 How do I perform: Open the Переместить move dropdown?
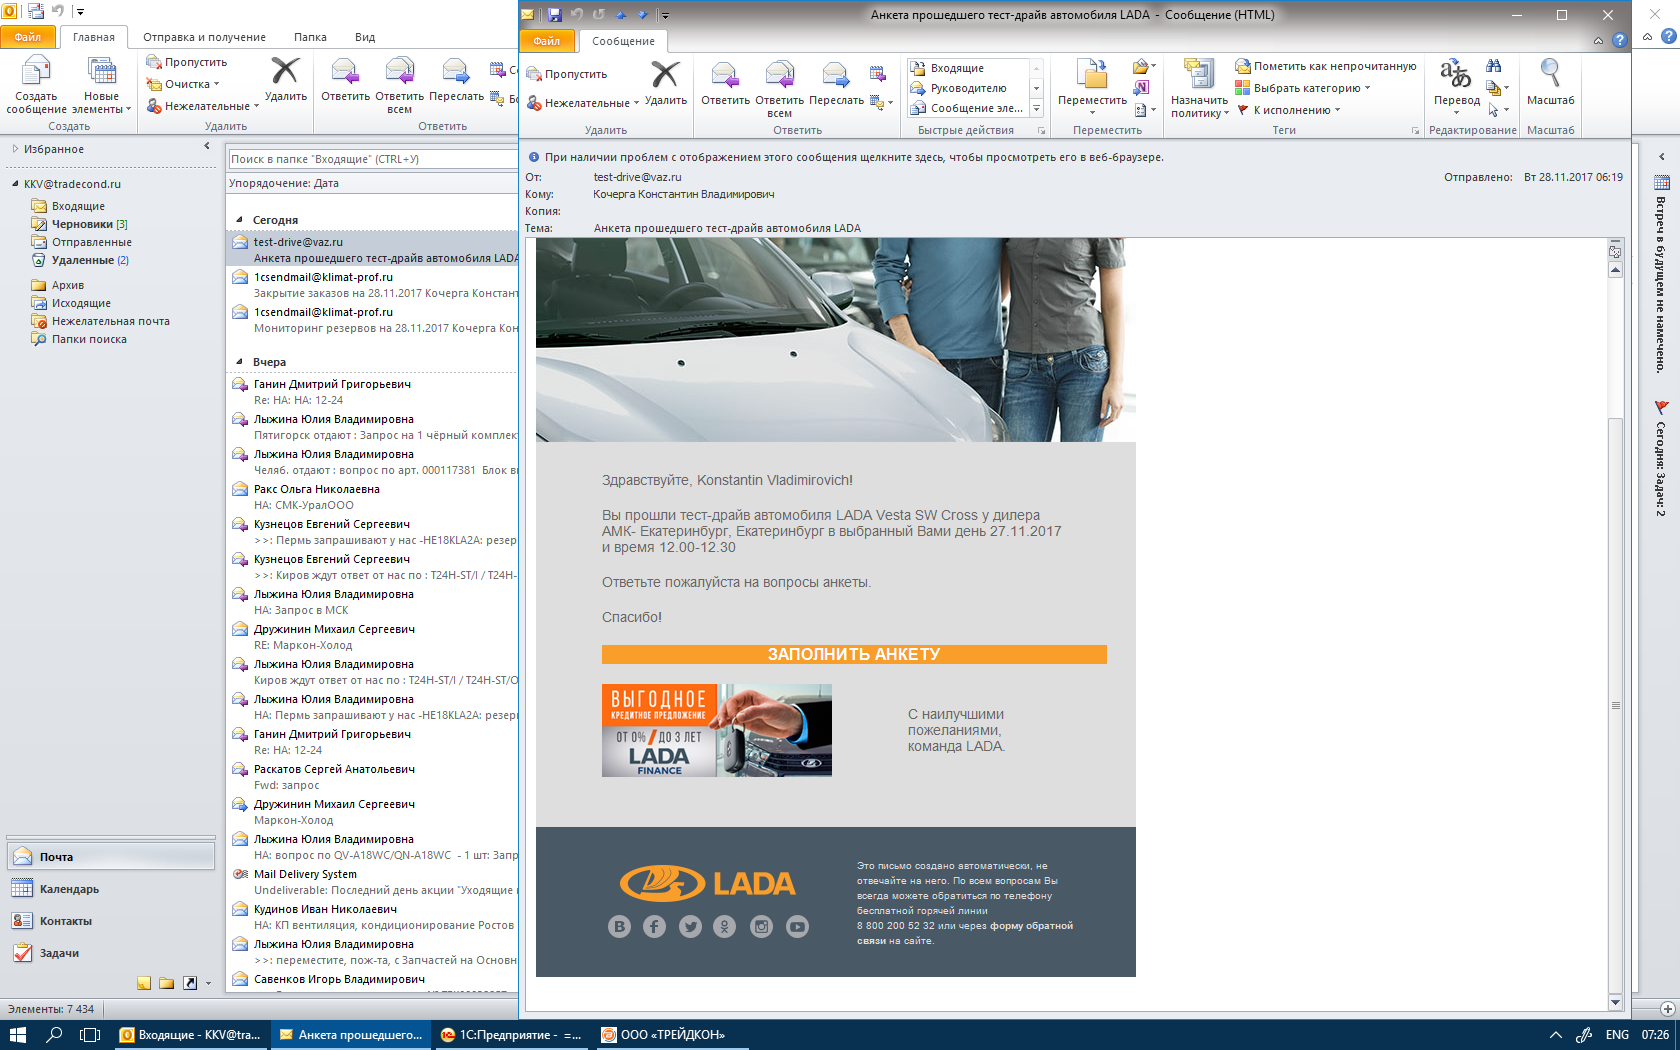(1092, 88)
